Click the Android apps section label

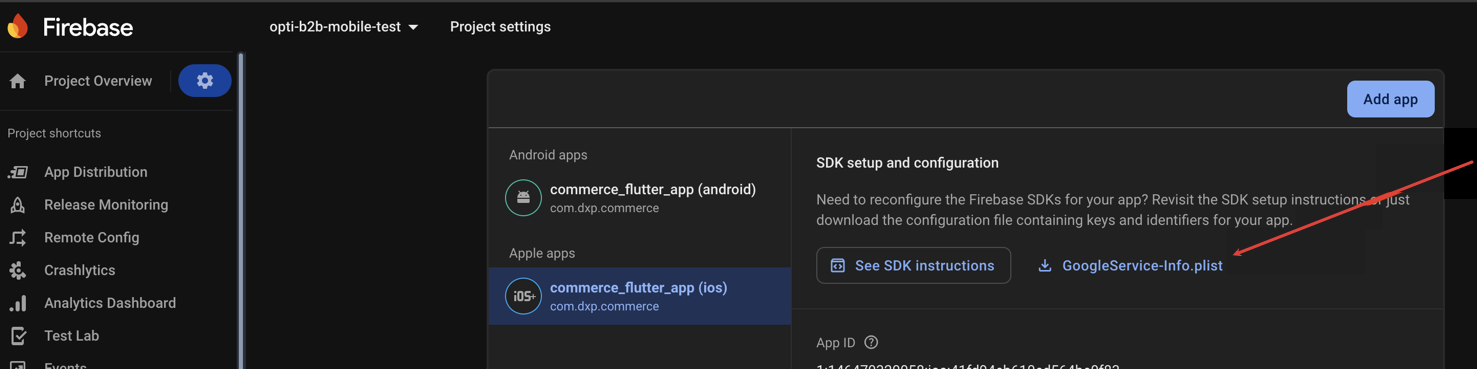pyautogui.click(x=548, y=155)
